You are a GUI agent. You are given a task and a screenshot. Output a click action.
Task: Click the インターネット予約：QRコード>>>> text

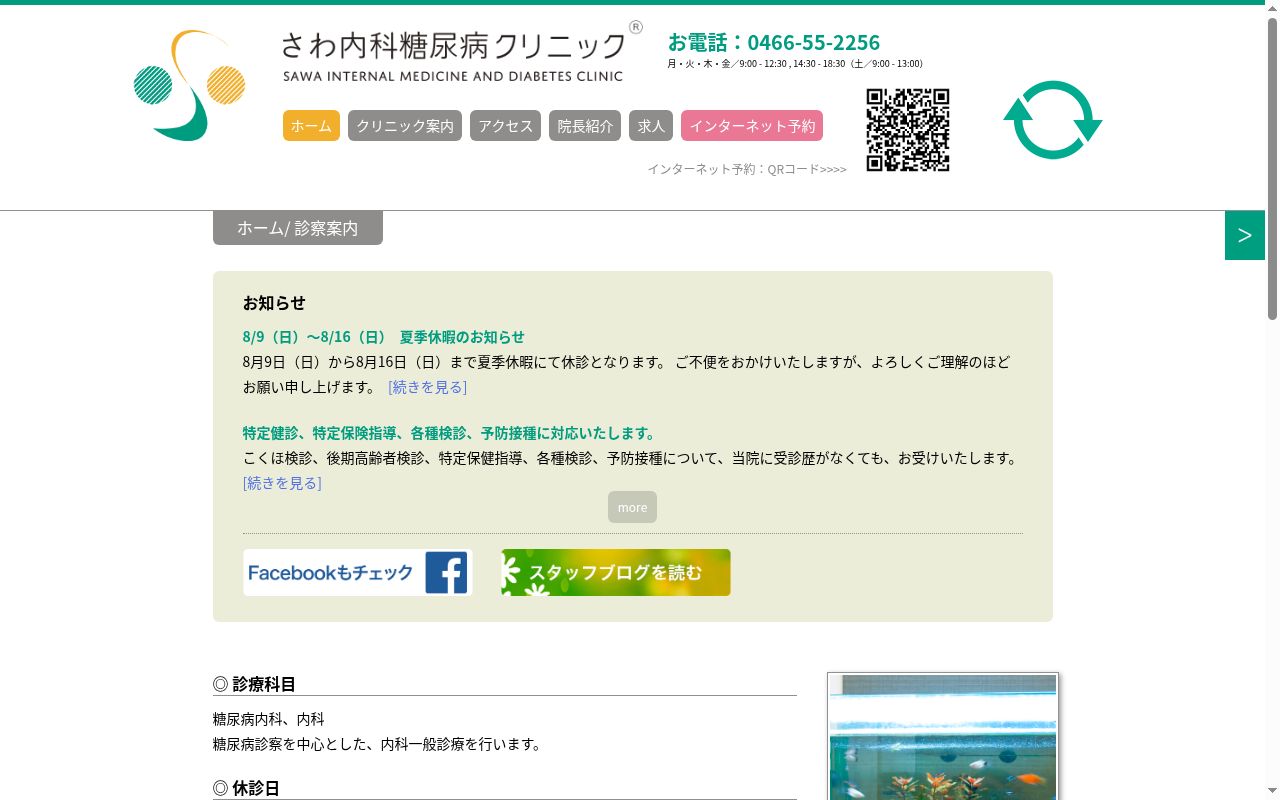point(747,169)
